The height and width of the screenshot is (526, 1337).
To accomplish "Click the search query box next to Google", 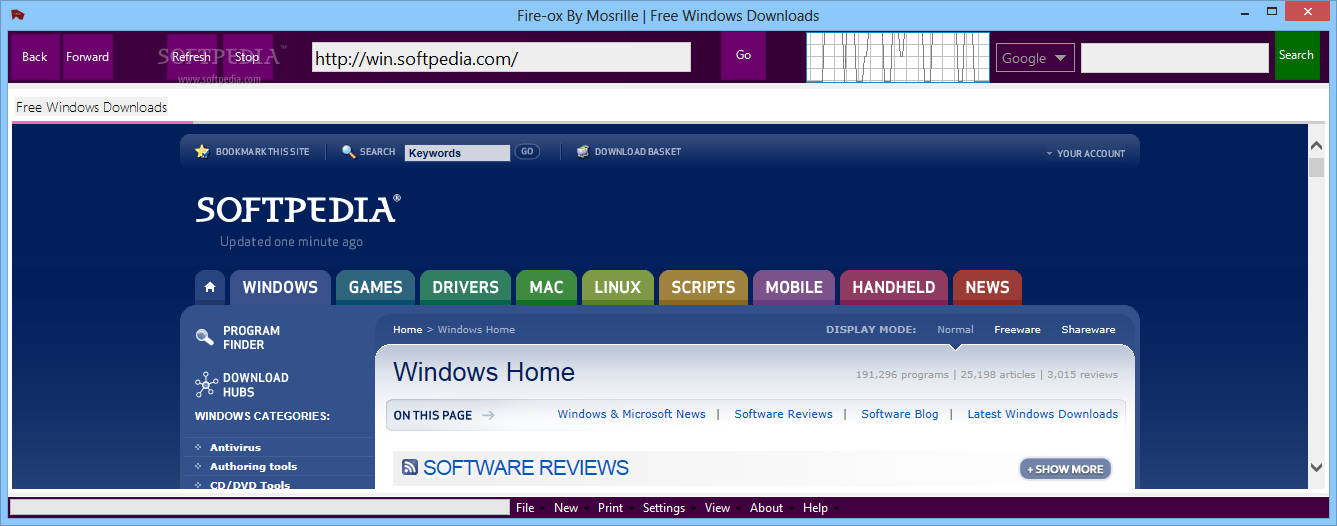I will click(x=1174, y=58).
